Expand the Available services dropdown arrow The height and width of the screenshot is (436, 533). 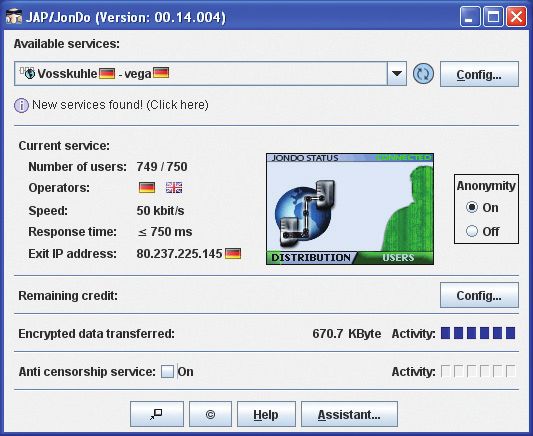tap(397, 73)
